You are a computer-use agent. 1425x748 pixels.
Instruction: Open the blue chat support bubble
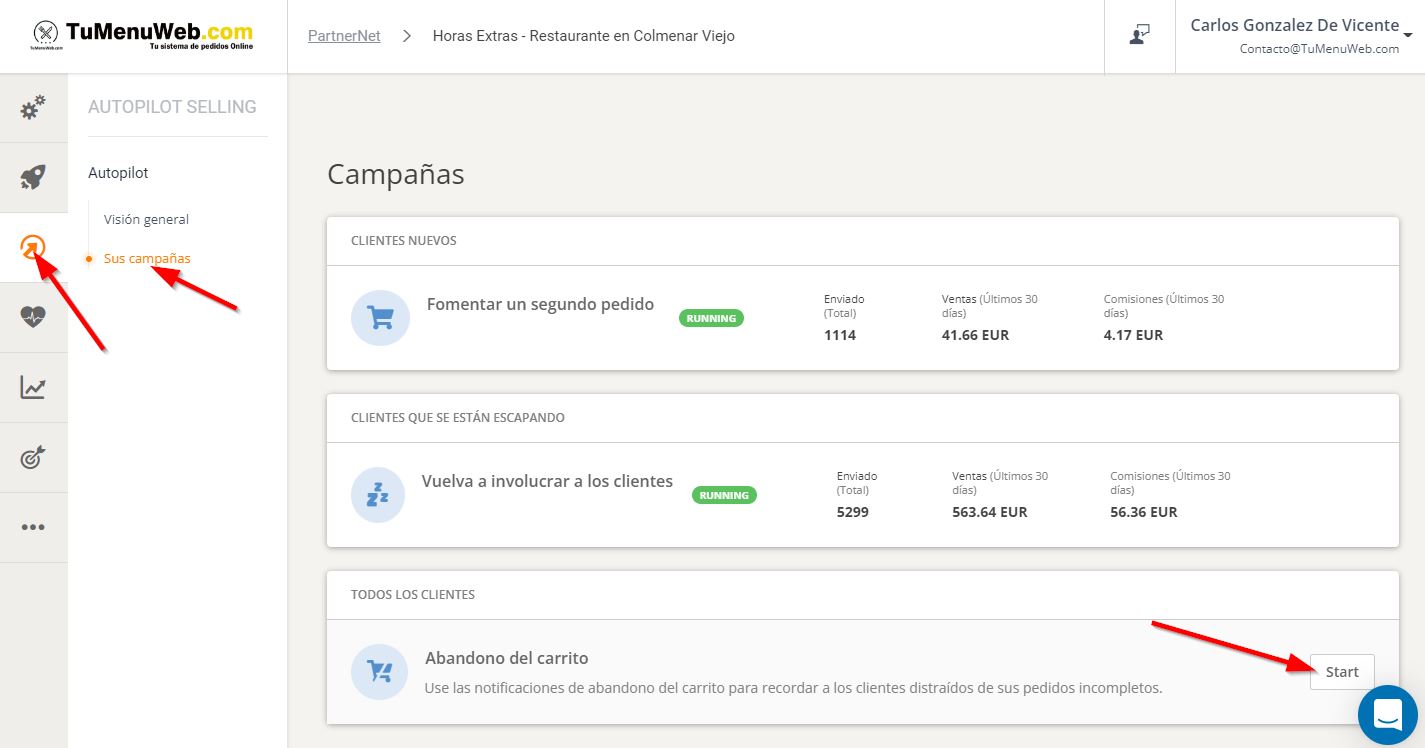(x=1388, y=715)
